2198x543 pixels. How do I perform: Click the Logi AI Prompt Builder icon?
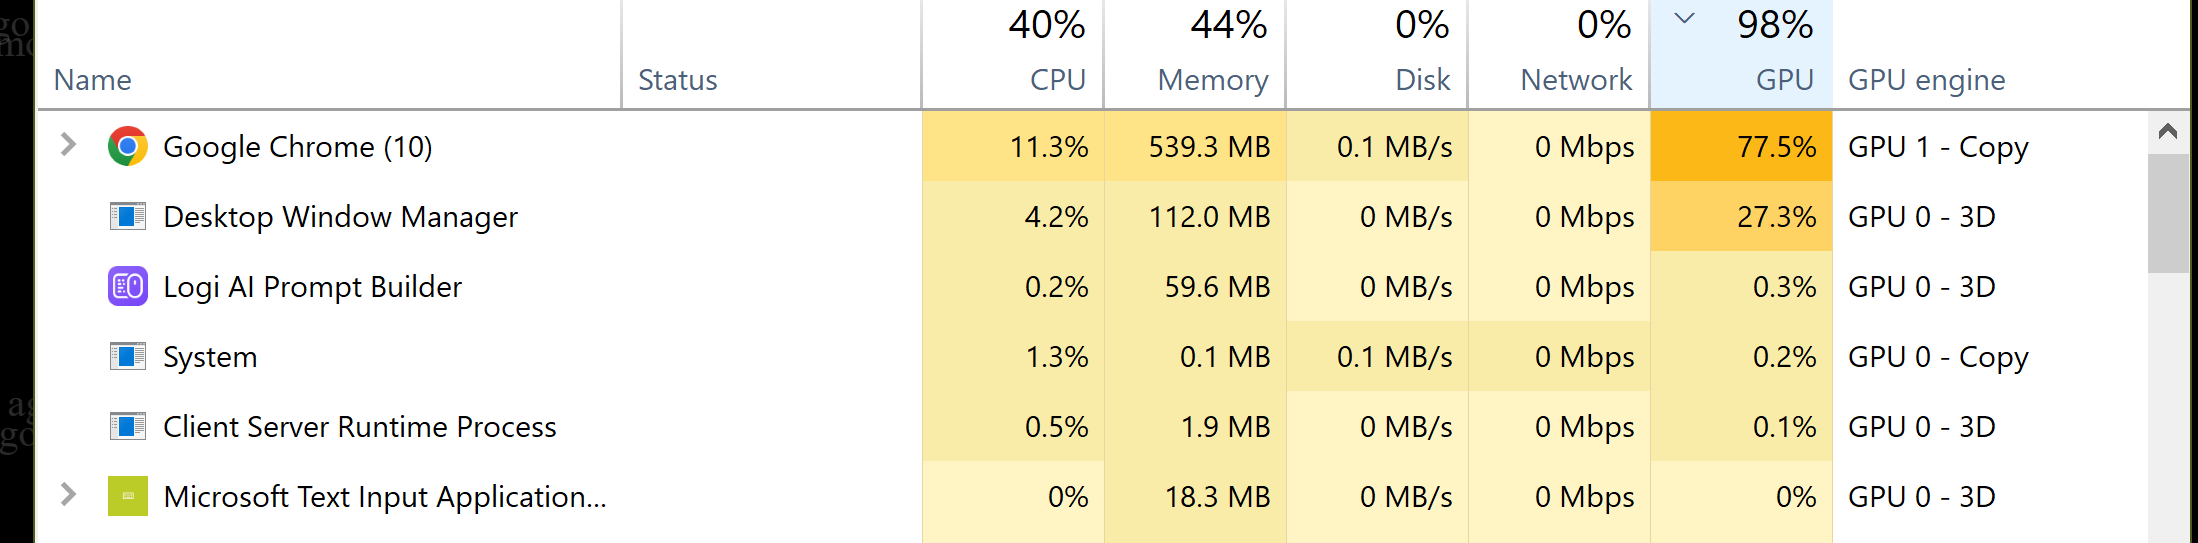pyautogui.click(x=128, y=287)
